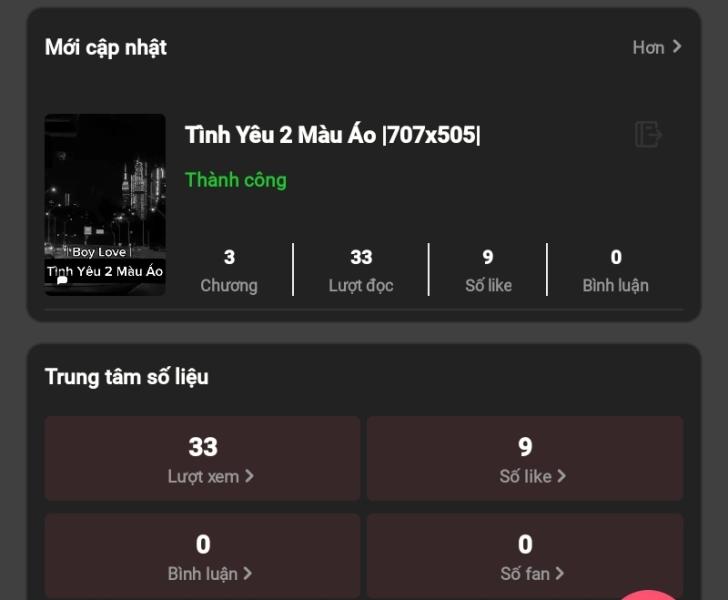Click the export icon beside the story title
This screenshot has width=728, height=600.
[x=648, y=134]
